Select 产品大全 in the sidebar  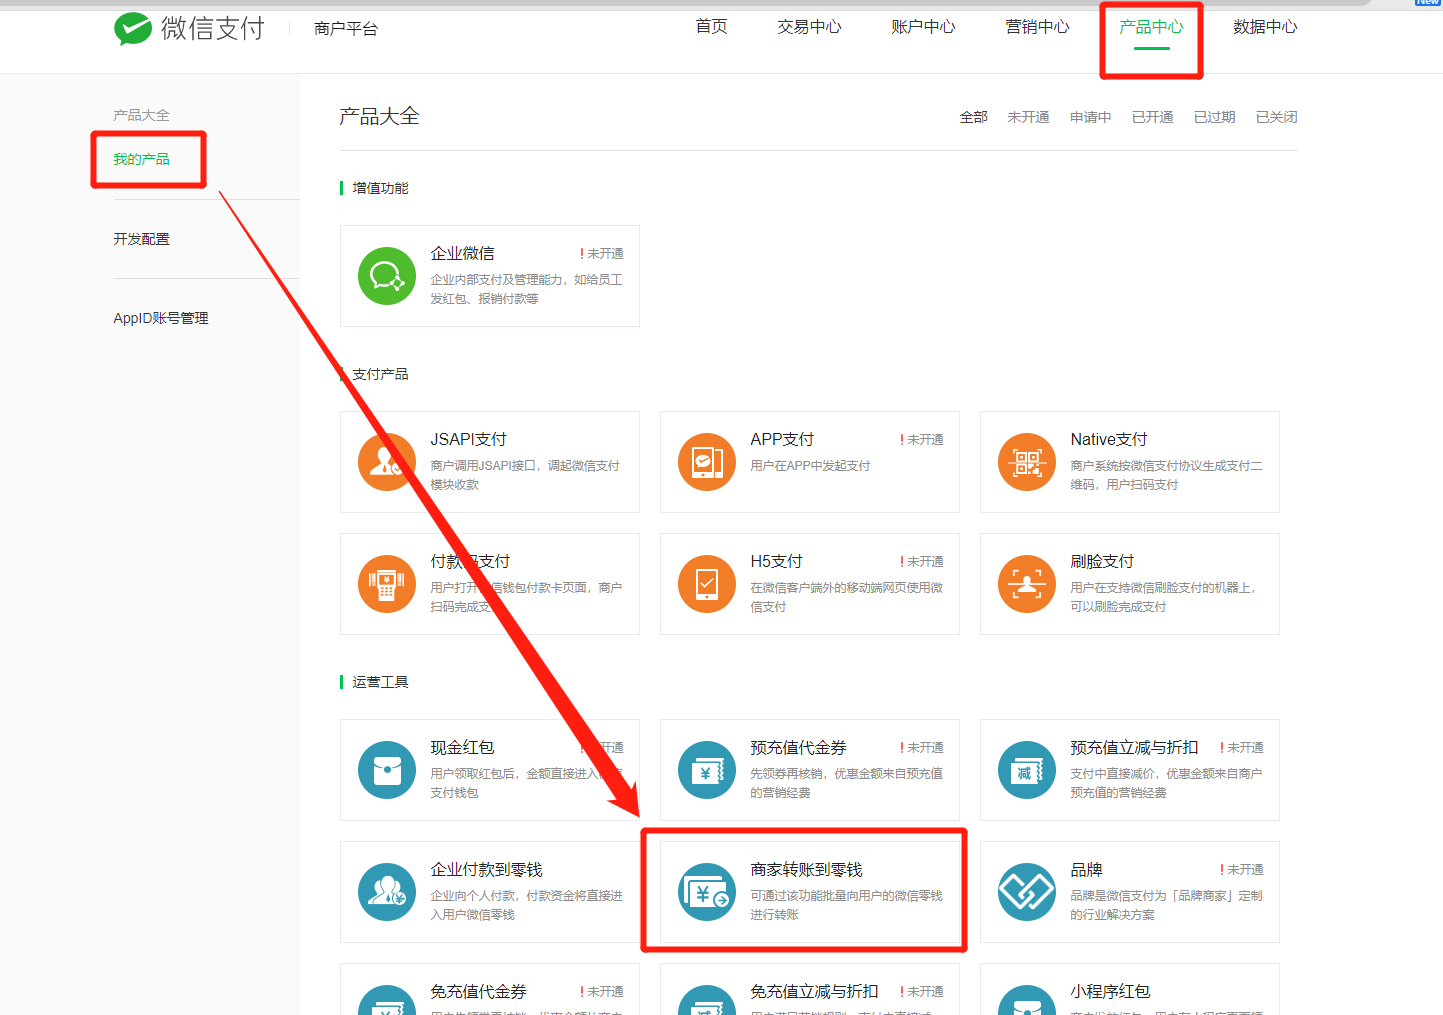click(x=141, y=115)
